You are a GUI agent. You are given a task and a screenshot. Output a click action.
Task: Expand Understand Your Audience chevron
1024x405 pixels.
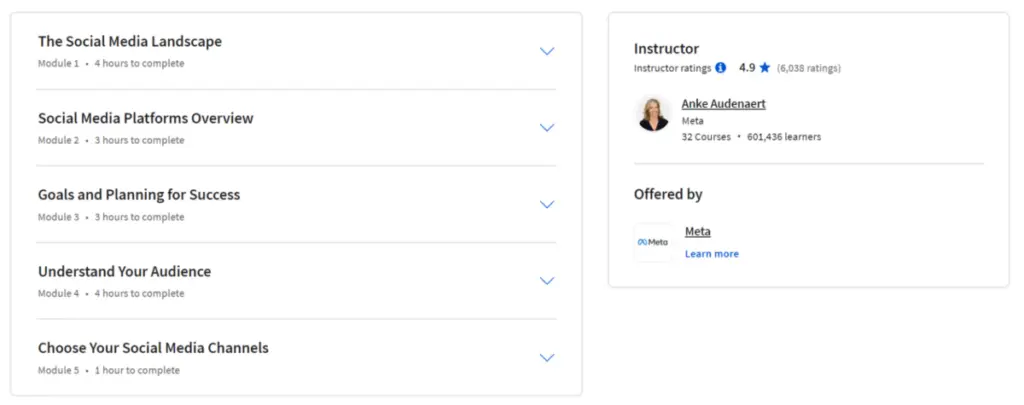point(546,281)
